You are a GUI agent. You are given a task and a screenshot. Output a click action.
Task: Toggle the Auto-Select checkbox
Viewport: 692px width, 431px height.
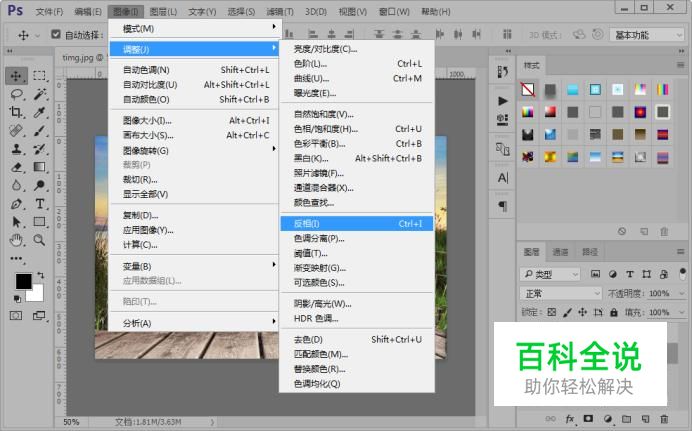56,34
